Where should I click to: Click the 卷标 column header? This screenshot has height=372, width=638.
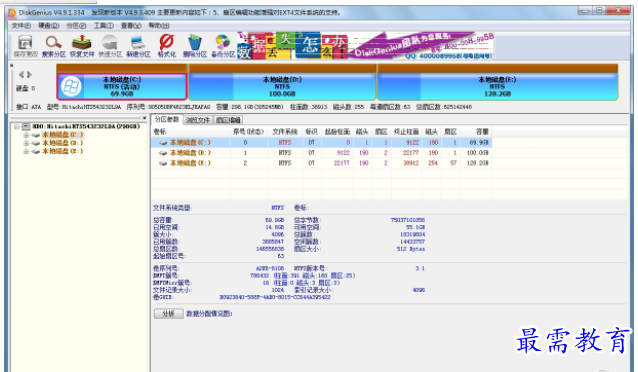pyautogui.click(x=191, y=132)
